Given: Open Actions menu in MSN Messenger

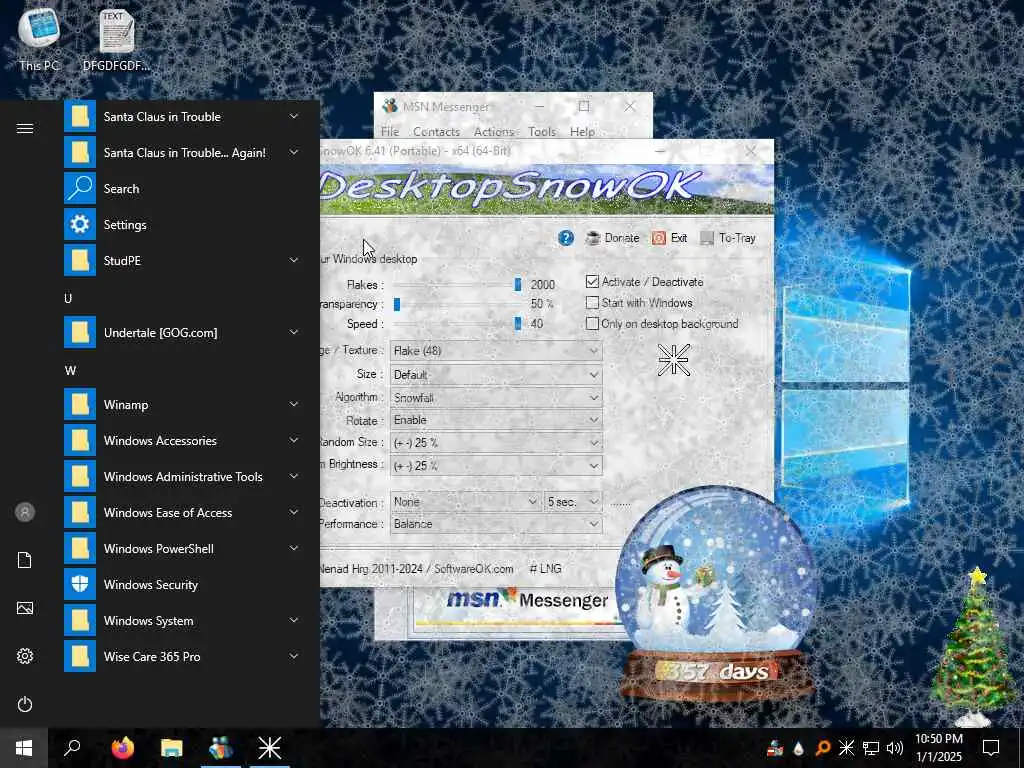Looking at the screenshot, I should tap(494, 131).
